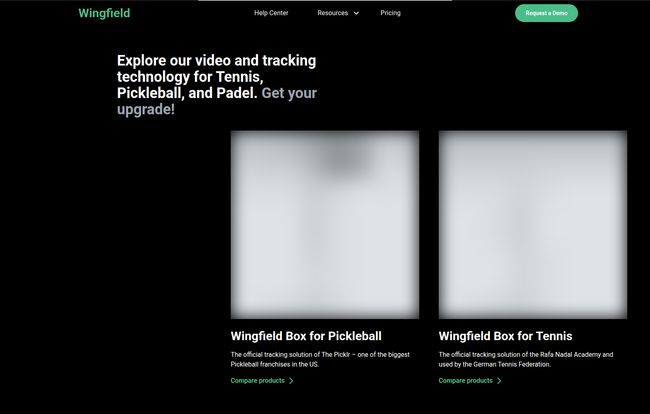Click the Picklr tracking solution description
The height and width of the screenshot is (414, 650).
coord(322,359)
